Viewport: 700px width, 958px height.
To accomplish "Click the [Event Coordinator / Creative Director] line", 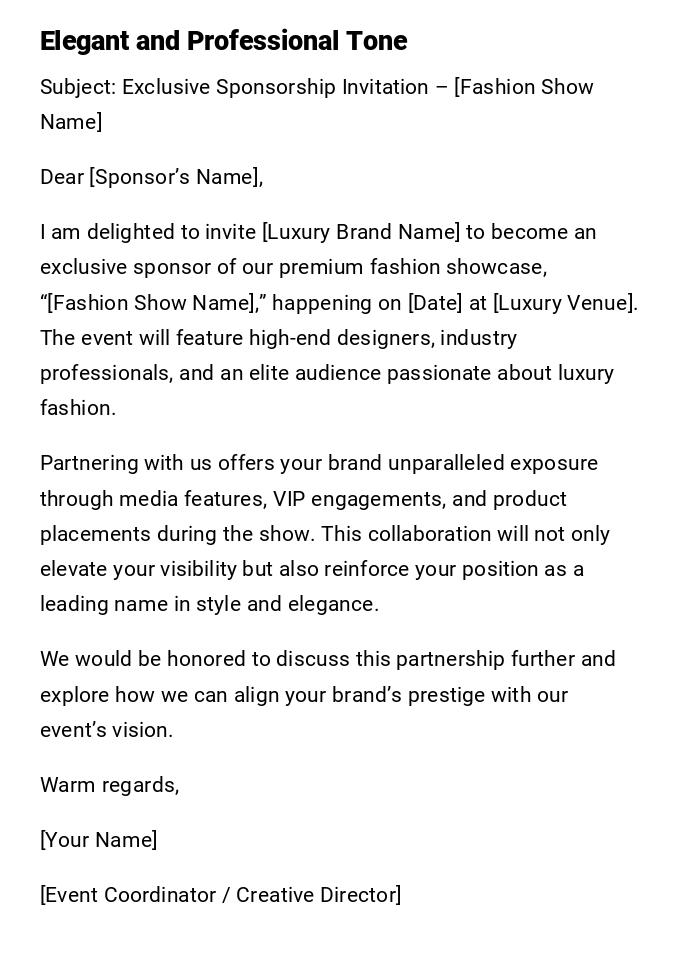I will click(x=220, y=895).
